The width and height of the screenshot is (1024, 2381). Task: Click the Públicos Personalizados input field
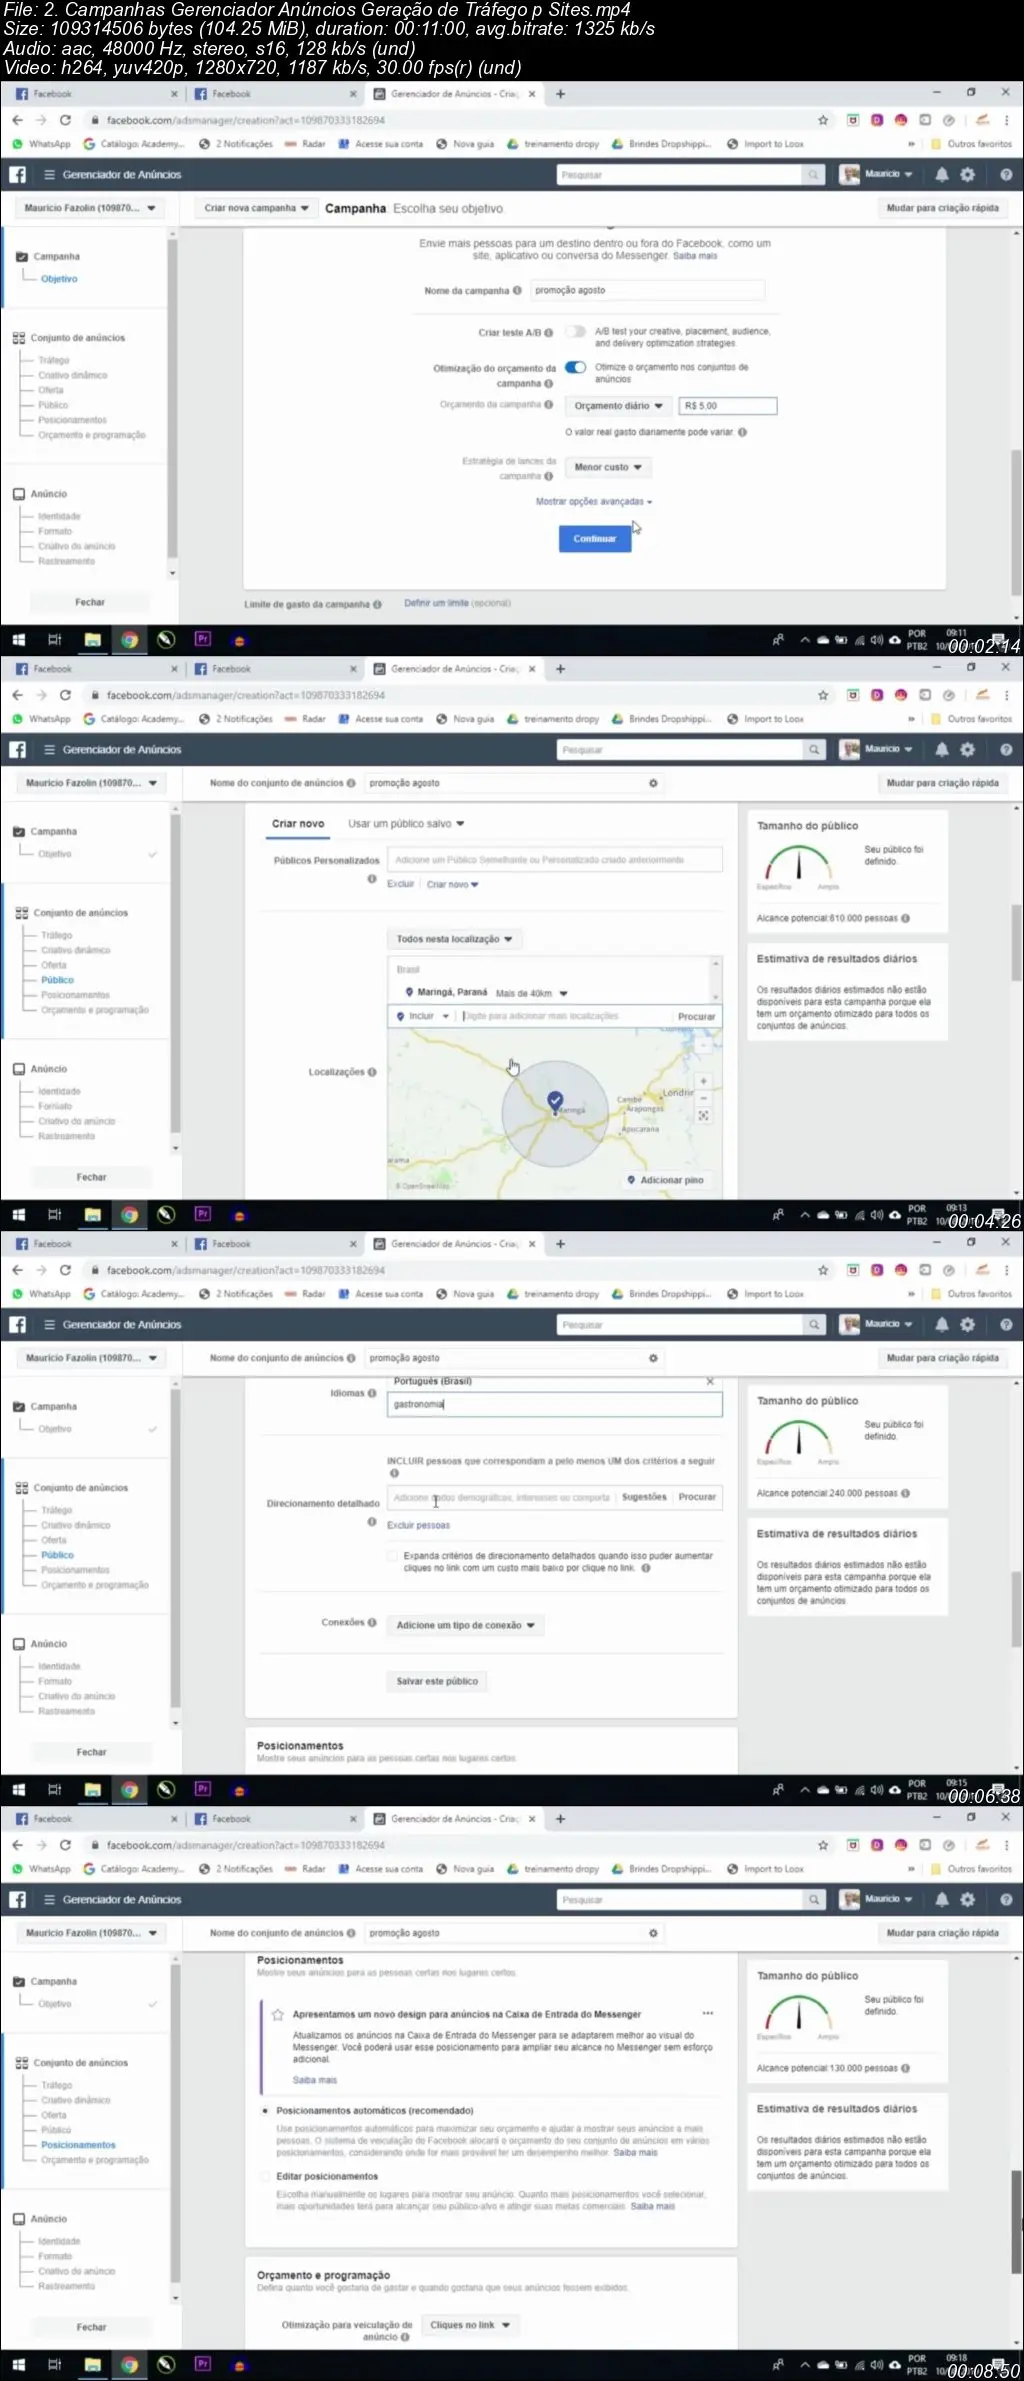point(554,860)
